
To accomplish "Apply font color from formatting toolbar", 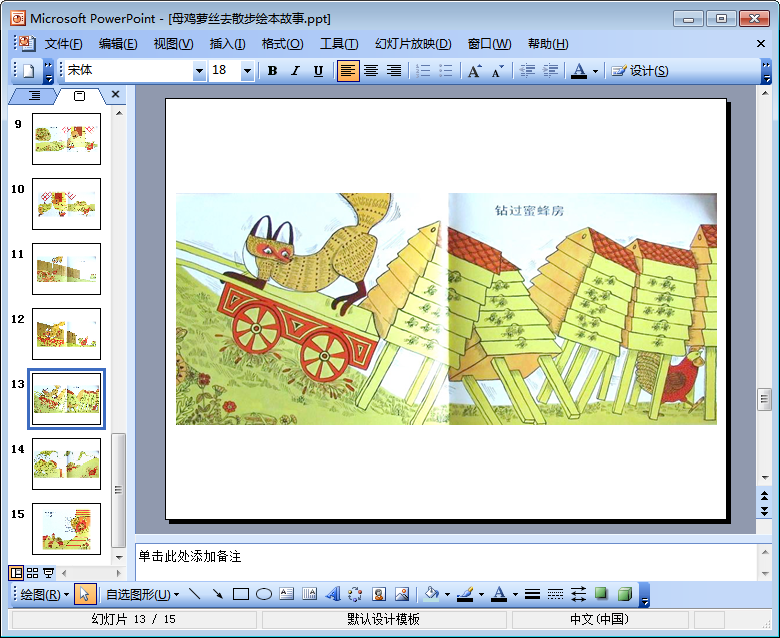I will tap(579, 71).
